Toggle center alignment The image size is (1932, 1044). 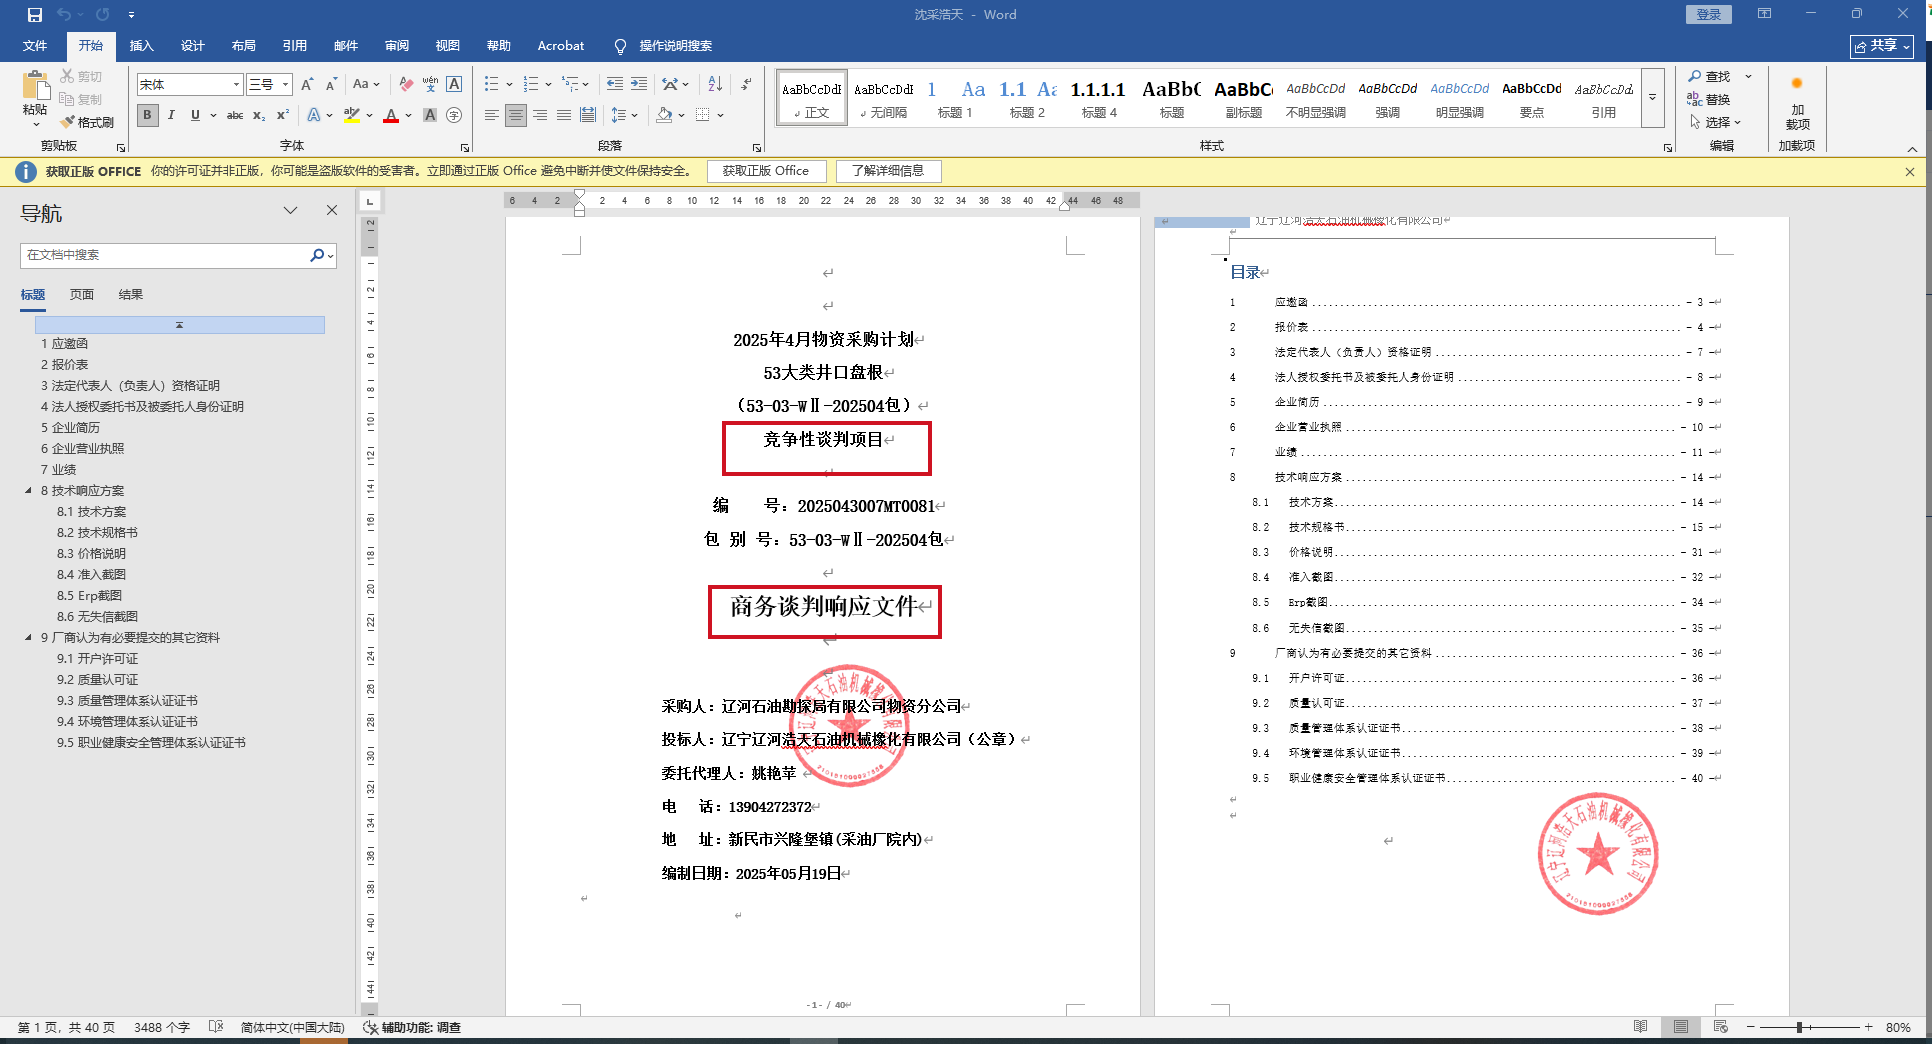[516, 115]
